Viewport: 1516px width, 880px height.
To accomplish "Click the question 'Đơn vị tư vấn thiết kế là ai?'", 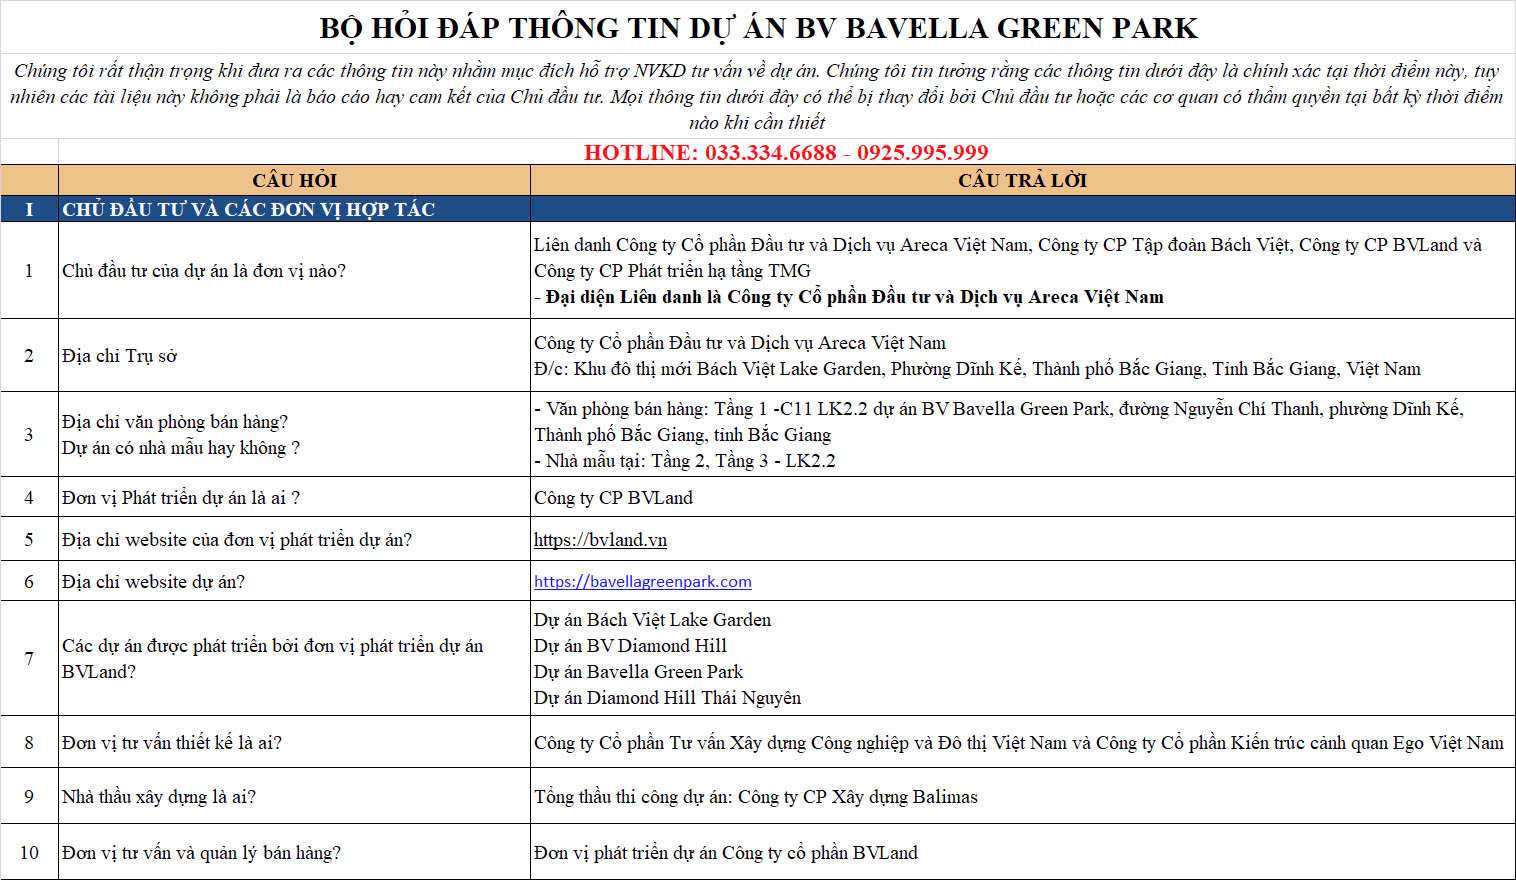I will [x=172, y=743].
